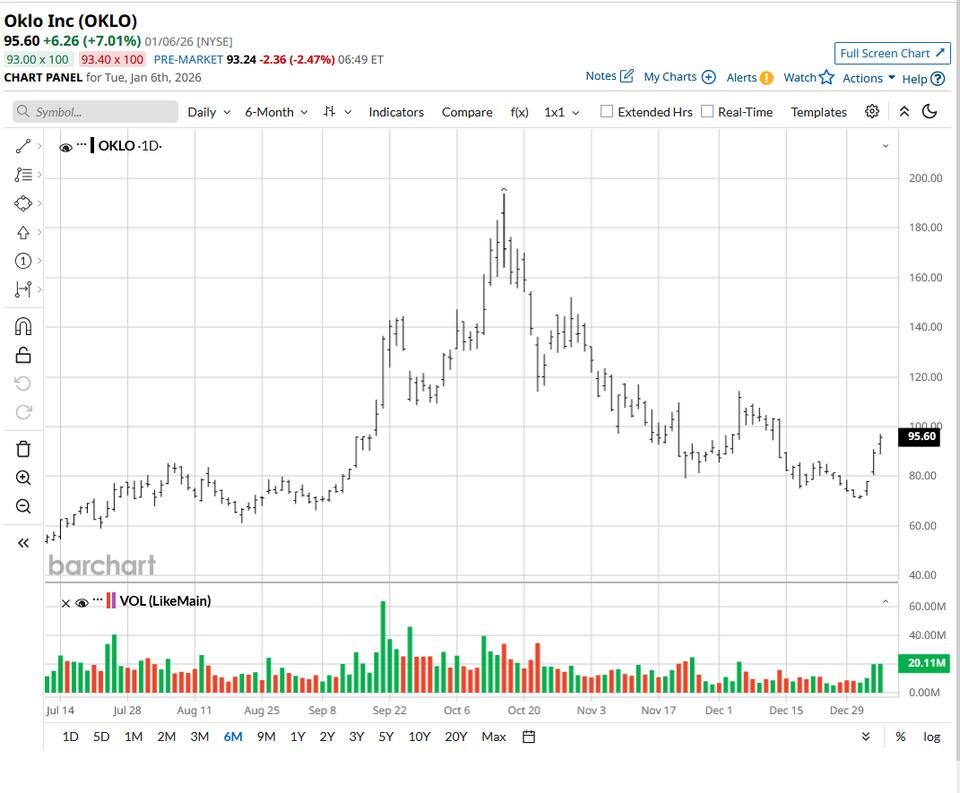Expand the Actions dropdown menu
The image size is (960, 793).
click(x=868, y=78)
